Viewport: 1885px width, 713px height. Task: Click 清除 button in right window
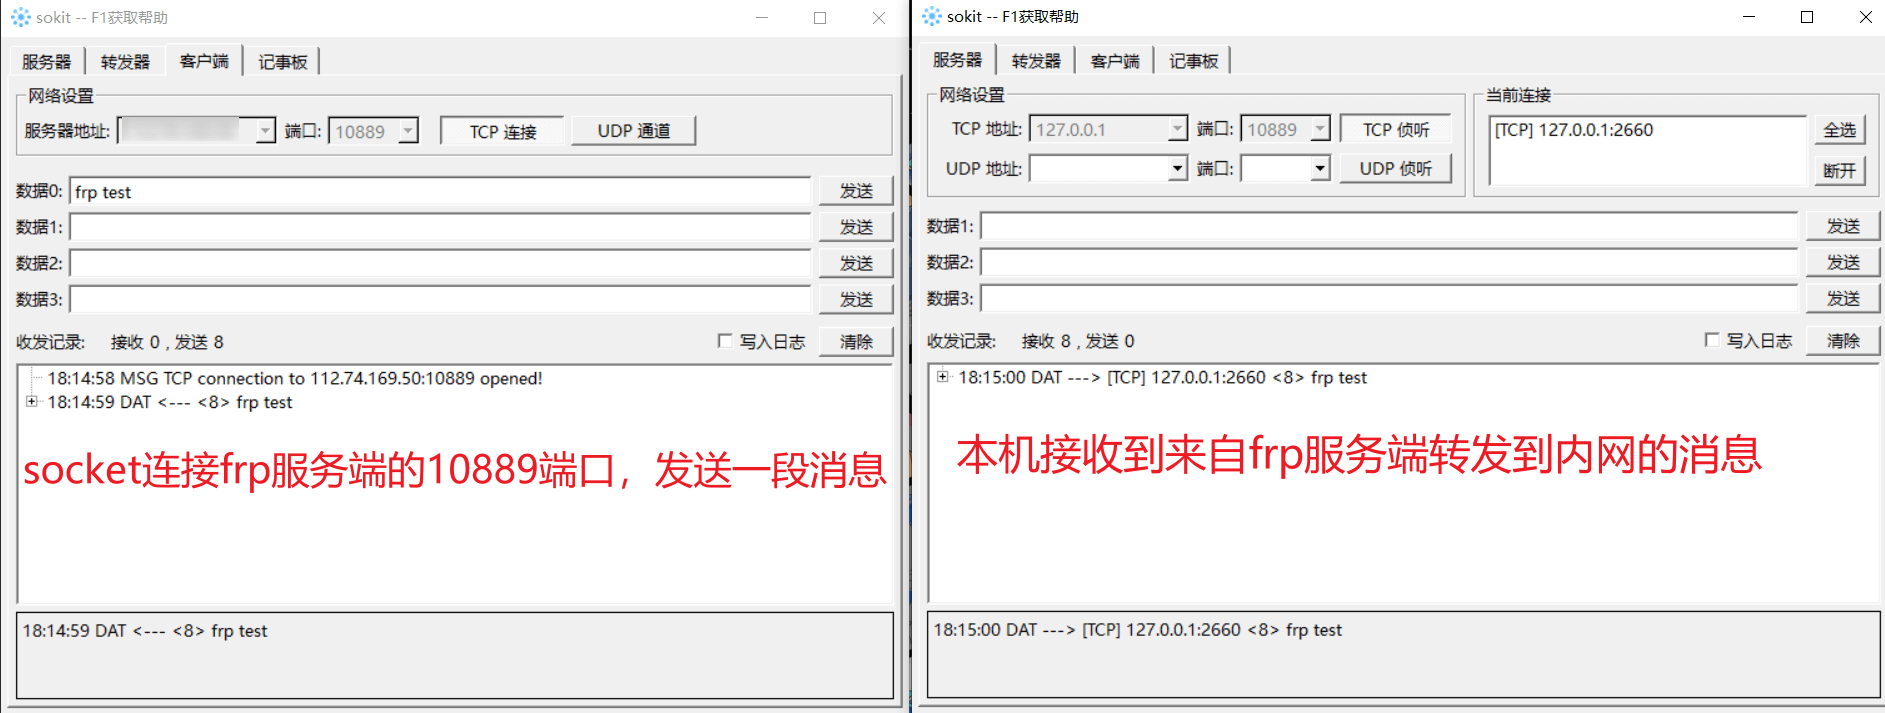(x=1843, y=340)
